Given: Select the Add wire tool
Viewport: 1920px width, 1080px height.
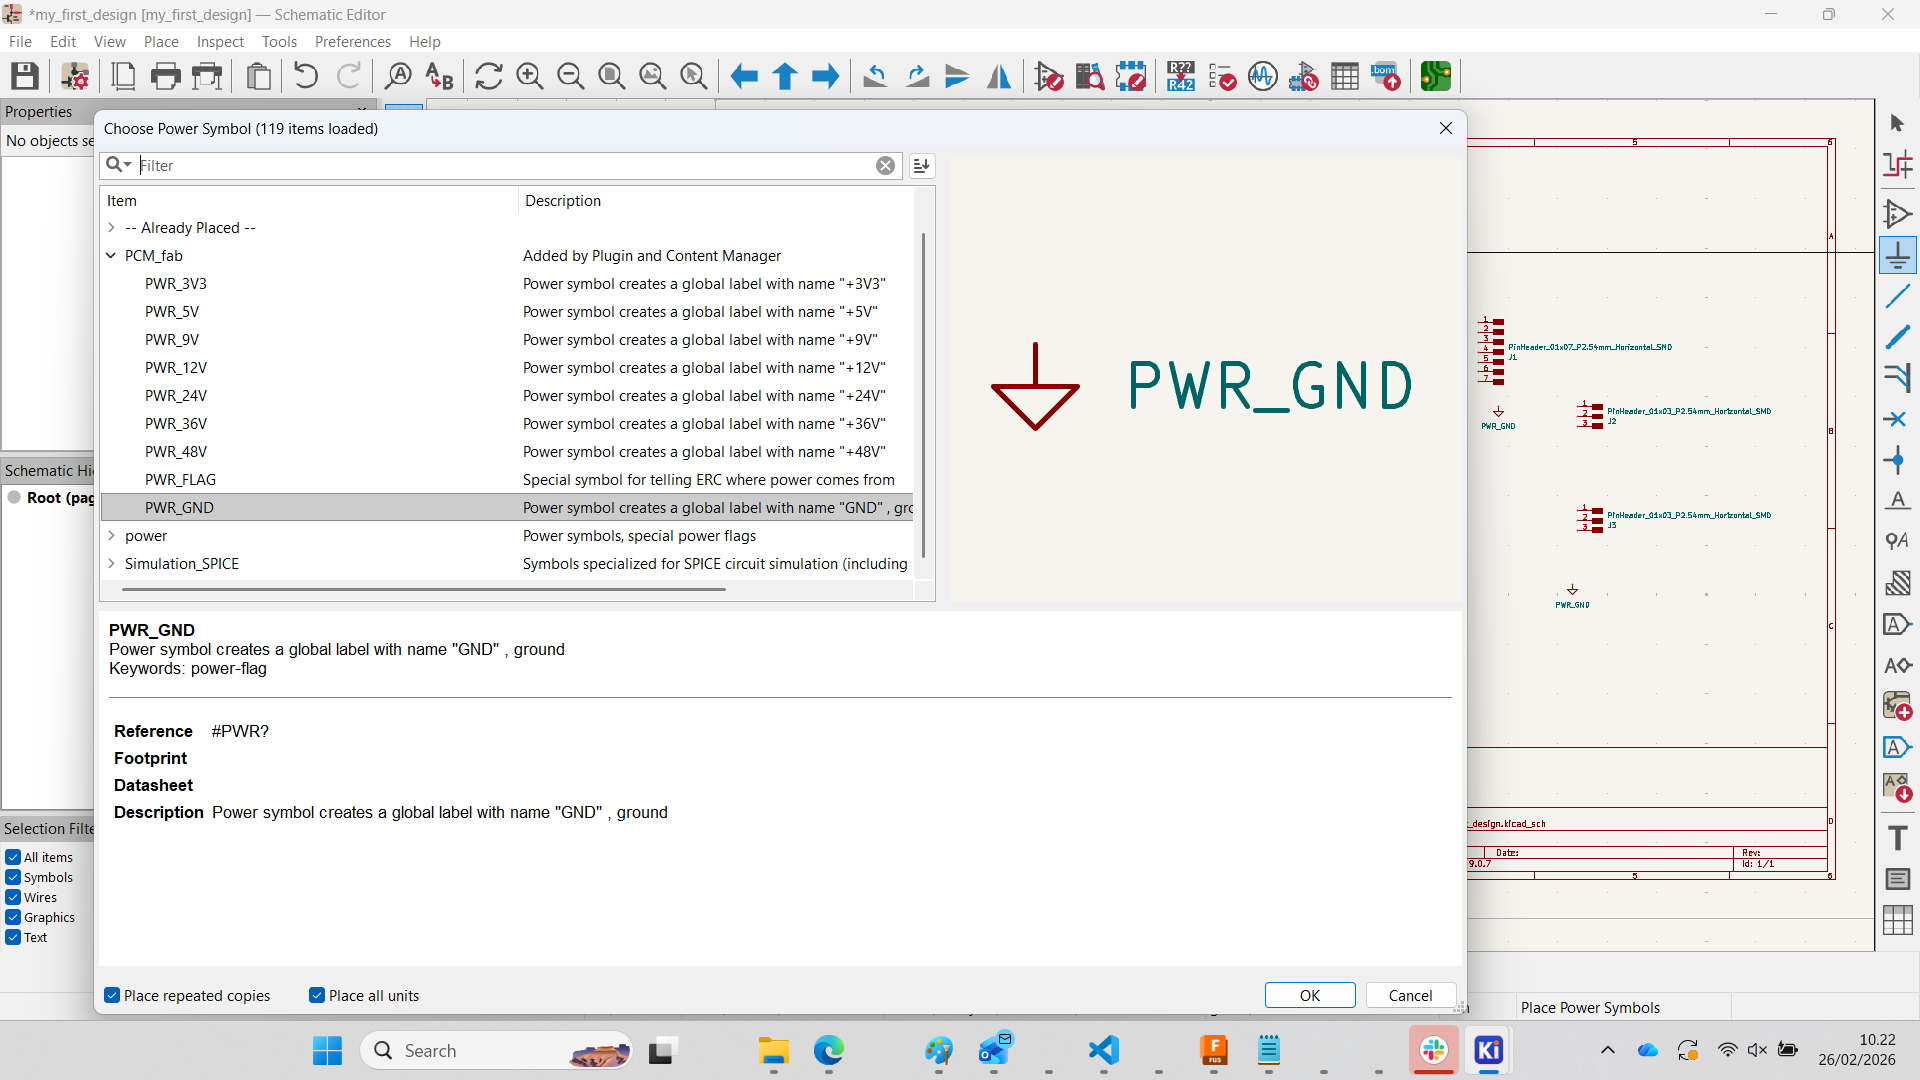Looking at the screenshot, I should 1897,297.
